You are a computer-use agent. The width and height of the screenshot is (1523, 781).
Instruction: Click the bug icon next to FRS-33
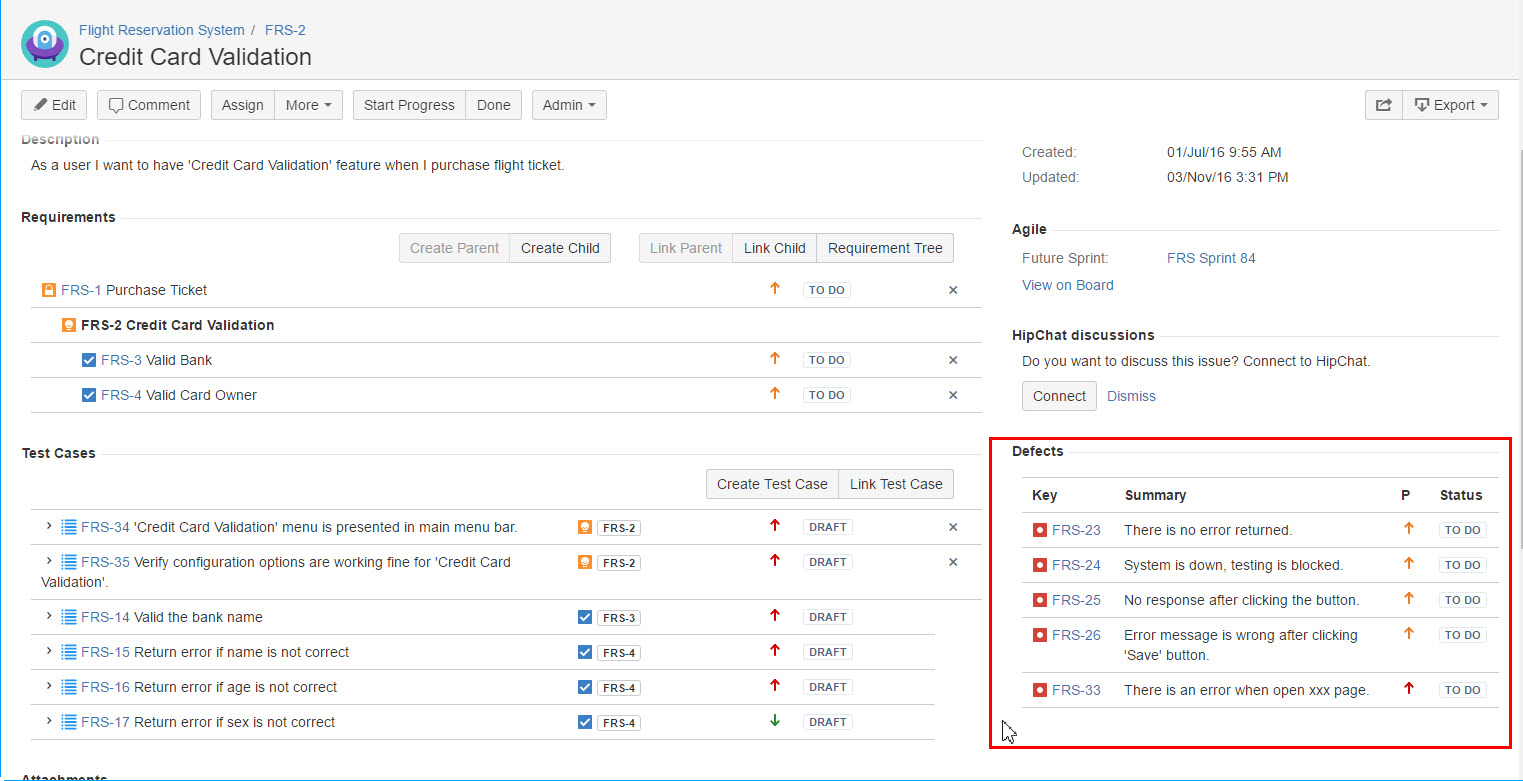[x=1039, y=690]
